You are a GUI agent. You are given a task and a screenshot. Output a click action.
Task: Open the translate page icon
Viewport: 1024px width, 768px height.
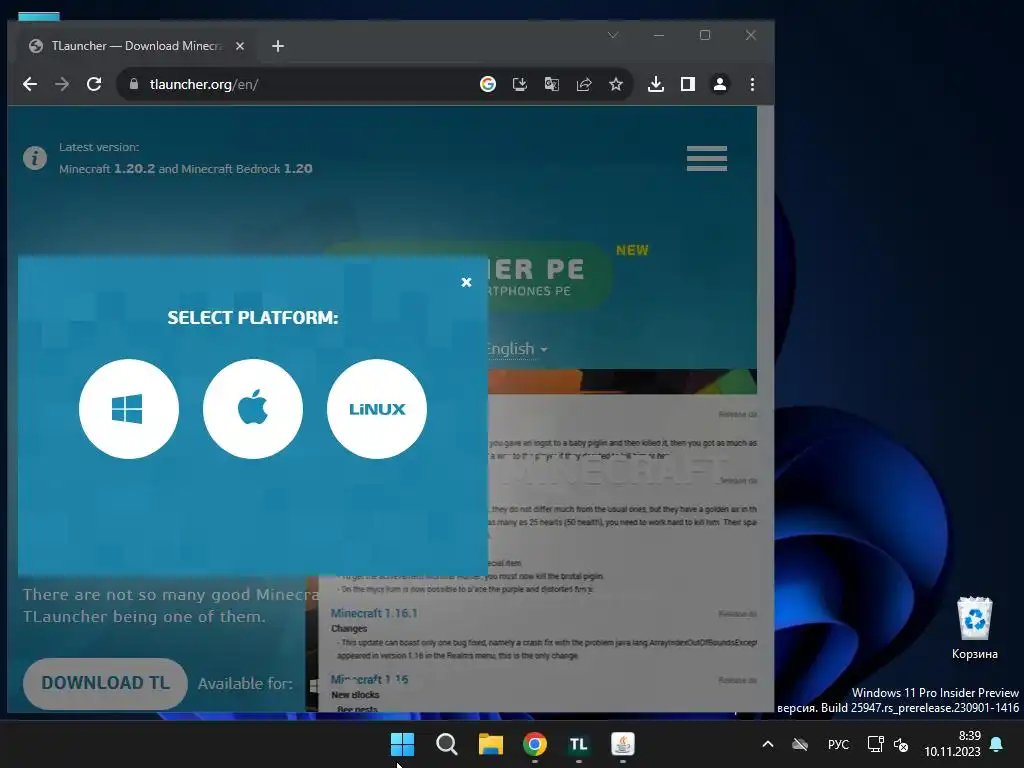coord(552,84)
